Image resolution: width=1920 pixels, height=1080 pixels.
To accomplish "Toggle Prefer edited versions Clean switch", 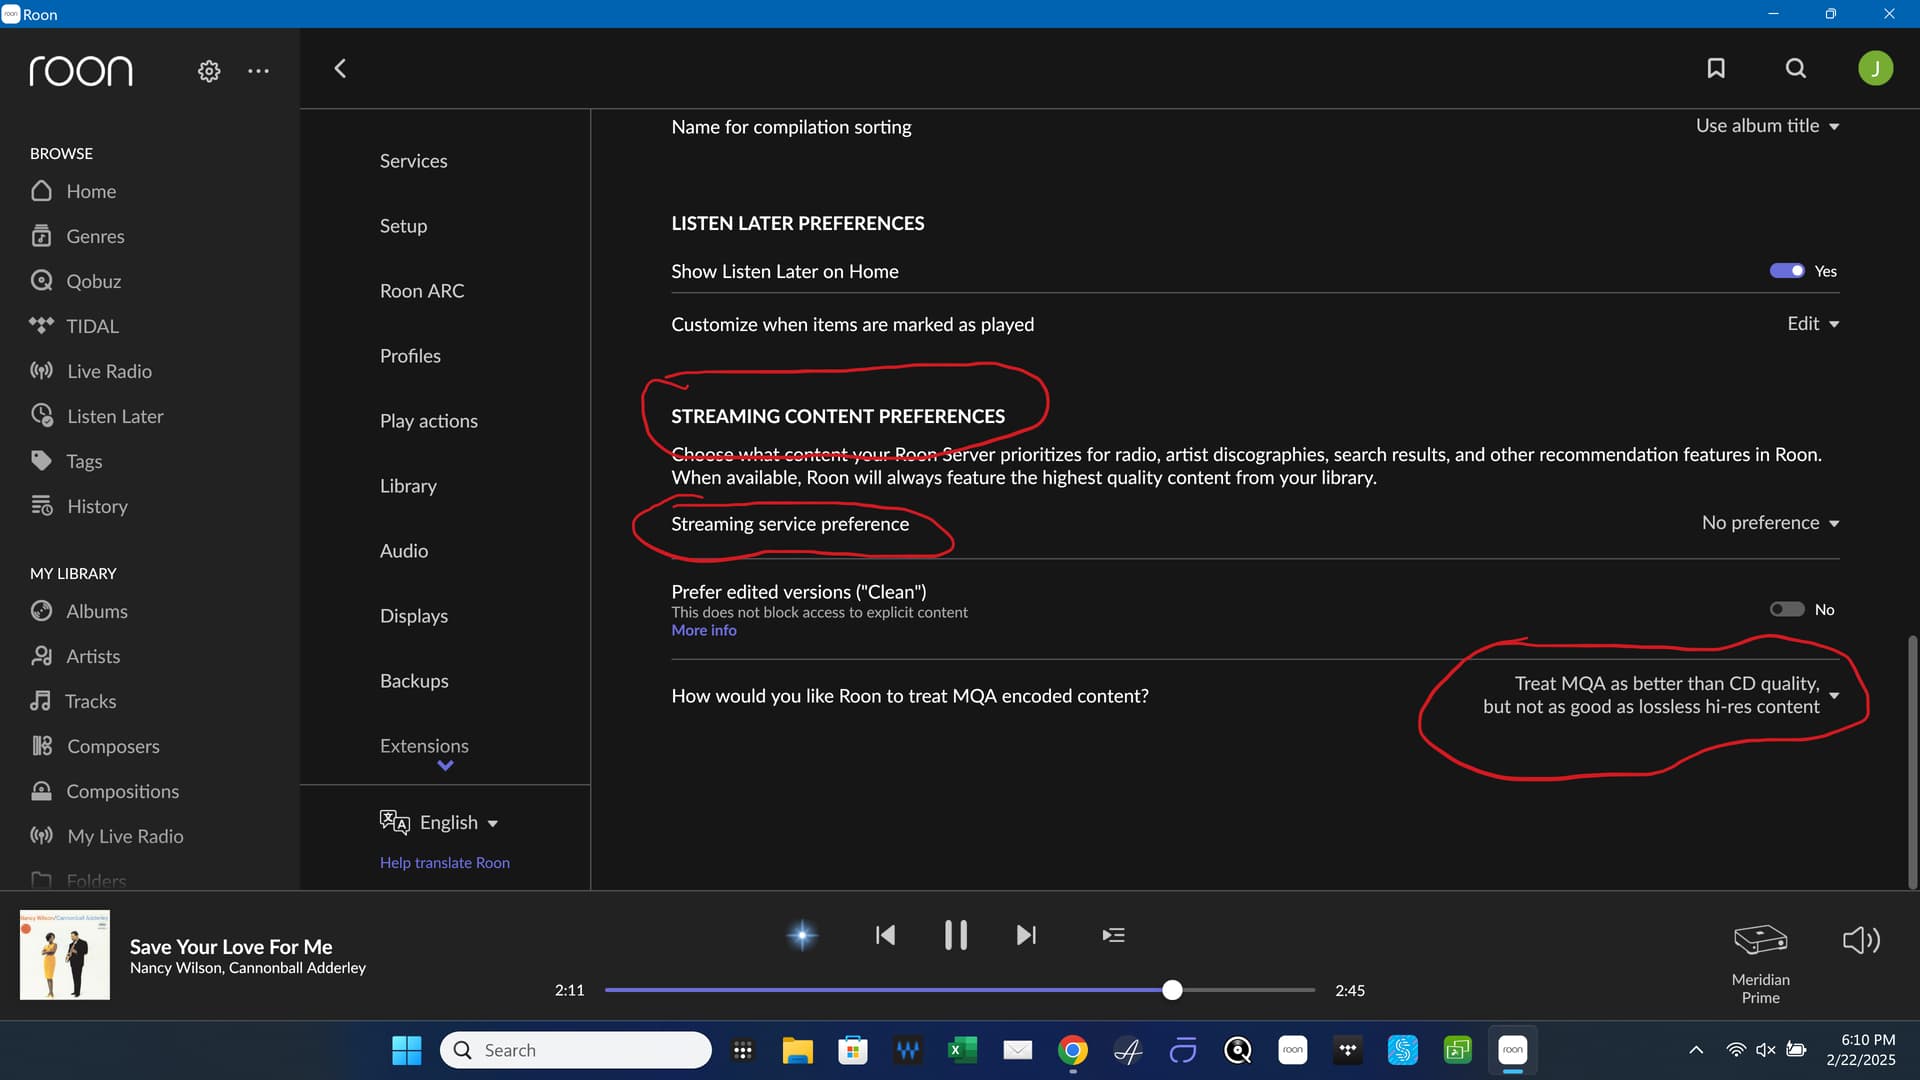I will click(1787, 609).
